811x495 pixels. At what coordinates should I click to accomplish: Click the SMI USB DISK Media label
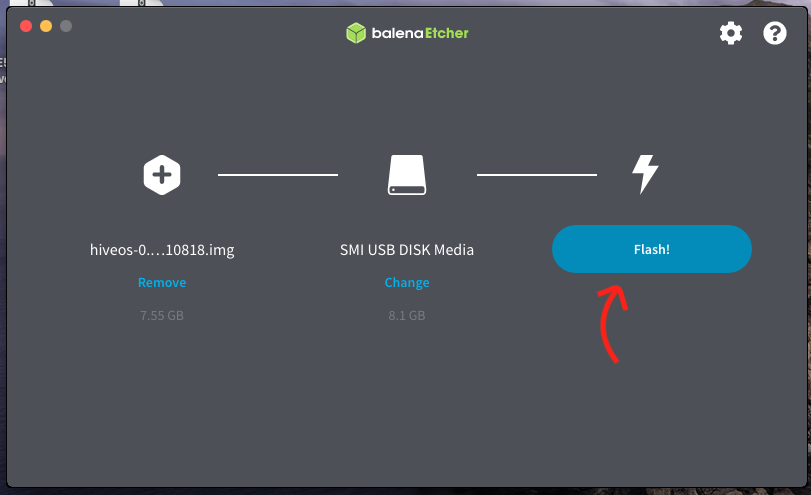pos(407,250)
